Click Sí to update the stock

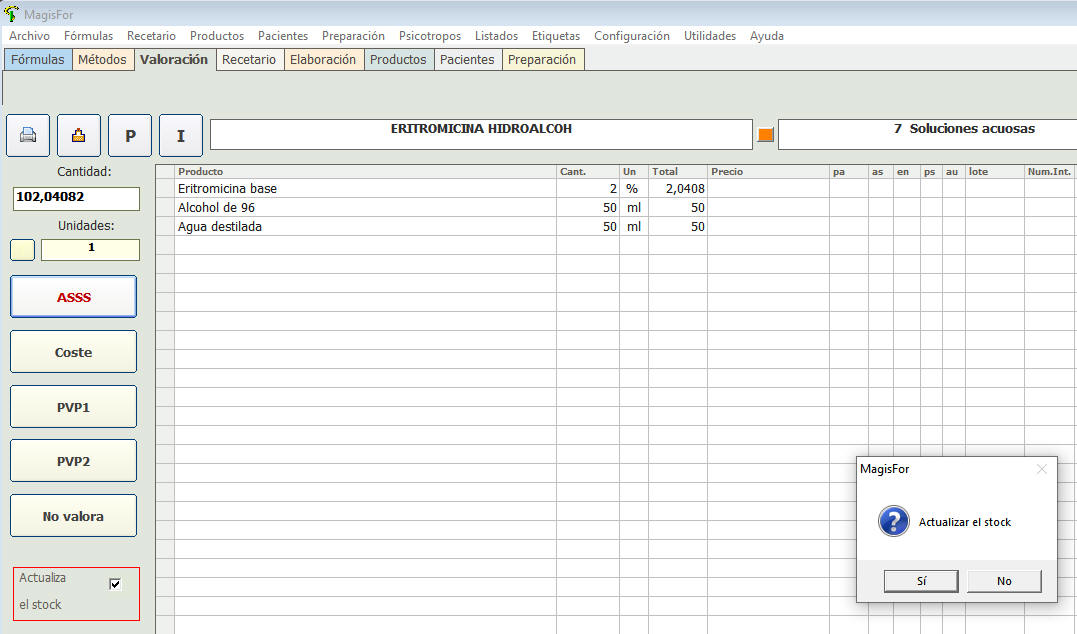[x=921, y=581]
